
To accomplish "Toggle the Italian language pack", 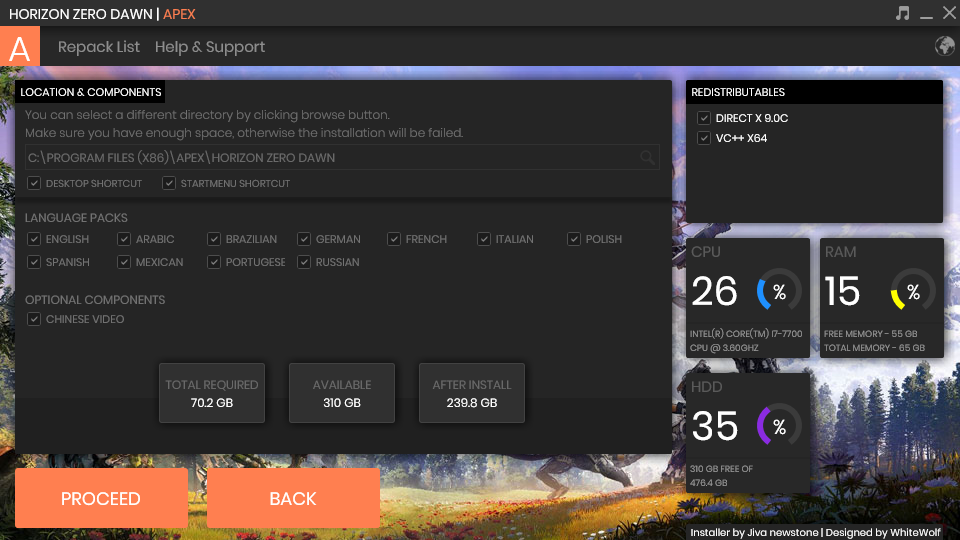I will click(x=484, y=239).
